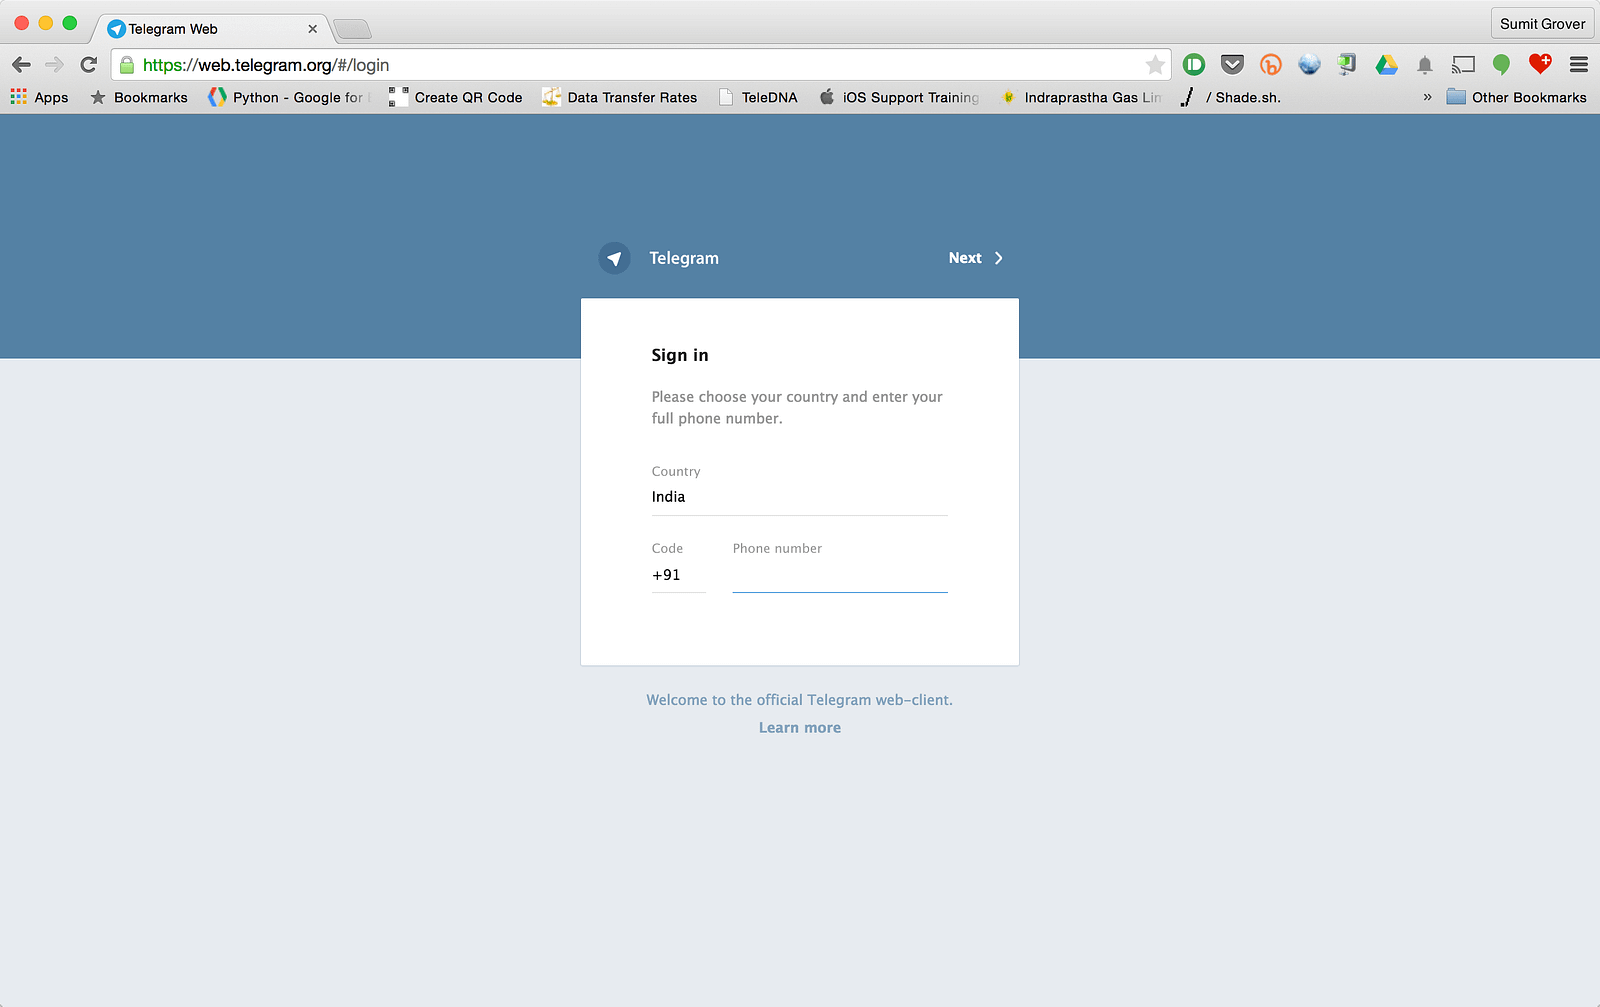Image resolution: width=1600 pixels, height=1007 pixels.
Task: Select the Telegram Web tab
Action: (x=212, y=29)
